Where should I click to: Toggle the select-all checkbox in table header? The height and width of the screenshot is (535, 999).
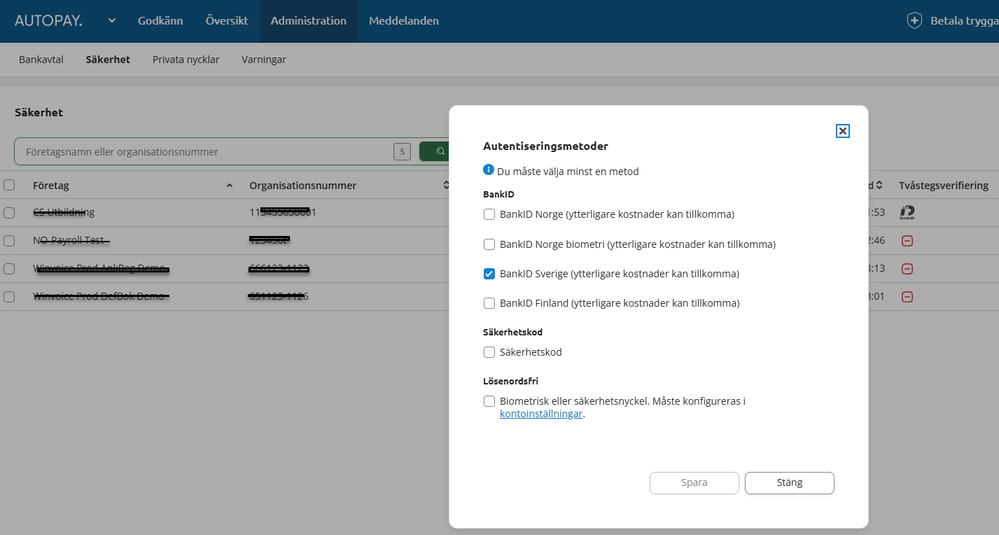[x=9, y=185]
